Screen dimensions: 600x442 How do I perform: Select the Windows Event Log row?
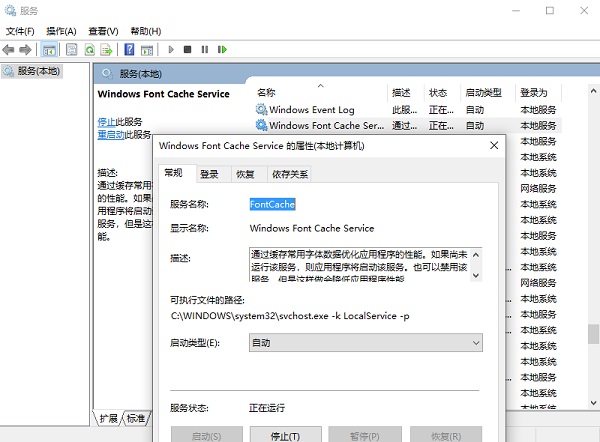point(407,110)
